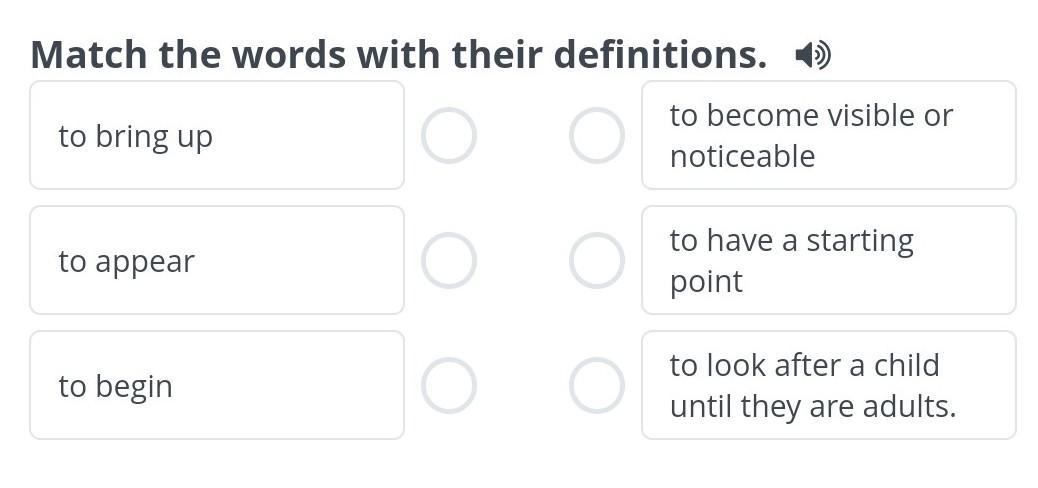Screen dimensions: 1038x488
Task: Click the word 'definitions.' in the heading
Action: click(x=660, y=55)
